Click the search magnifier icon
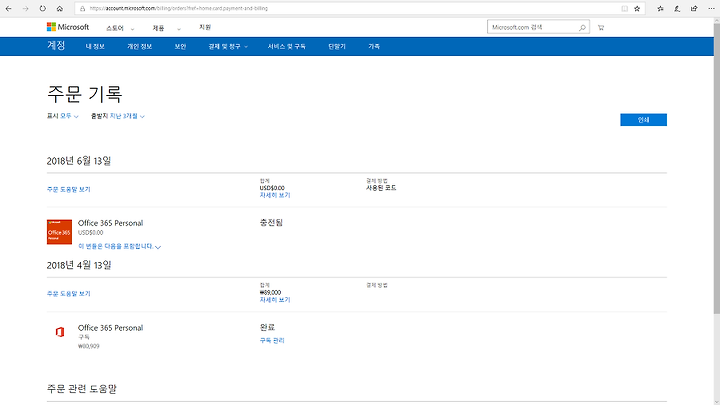This screenshot has width=720, height=405. click(x=582, y=28)
